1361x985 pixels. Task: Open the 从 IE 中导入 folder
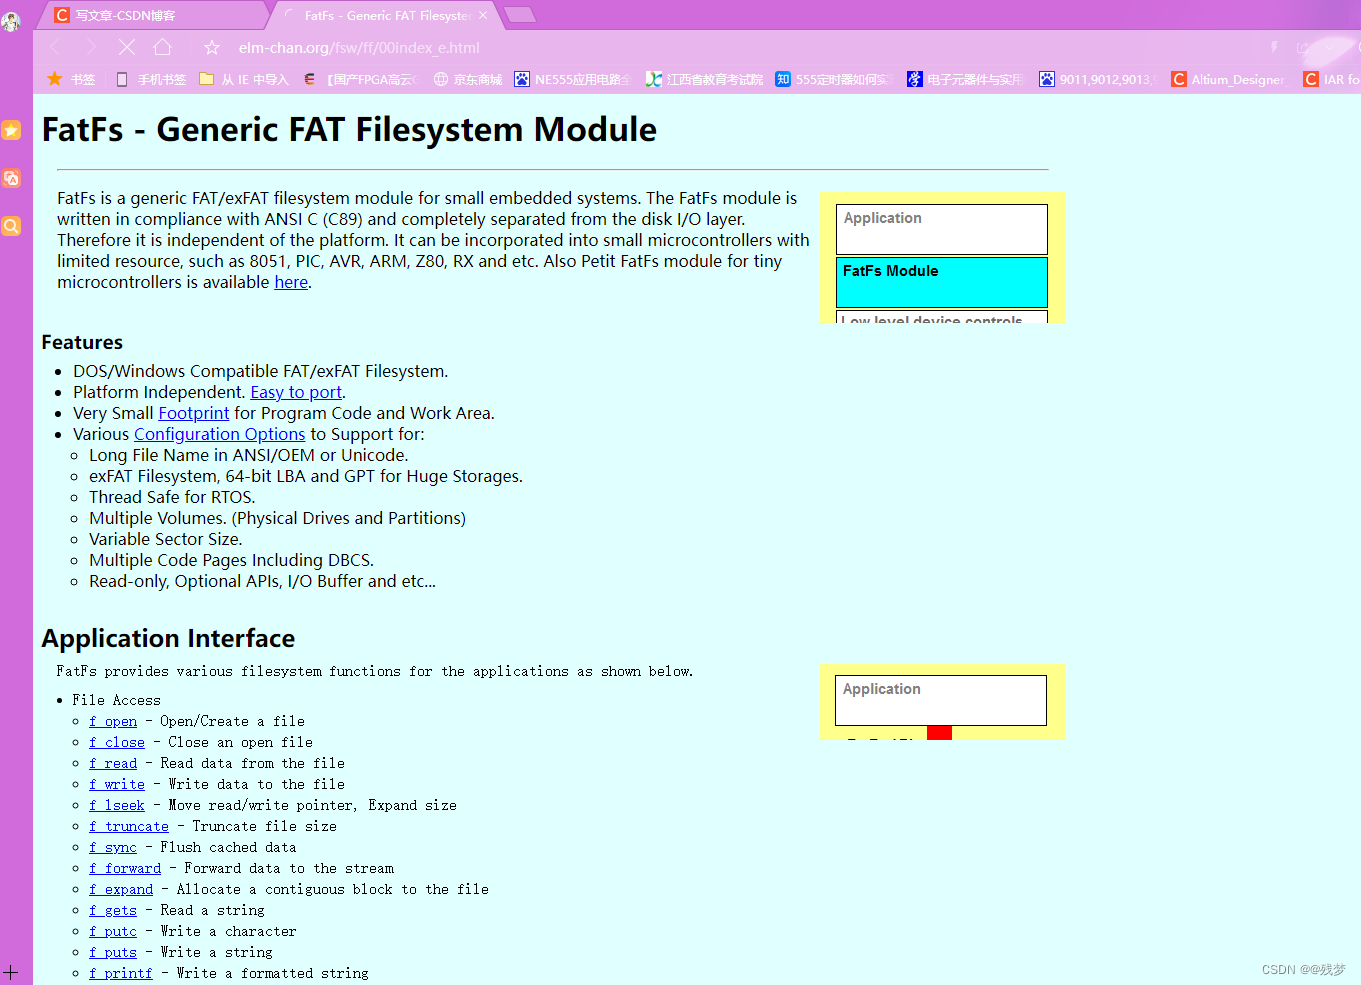(x=243, y=79)
